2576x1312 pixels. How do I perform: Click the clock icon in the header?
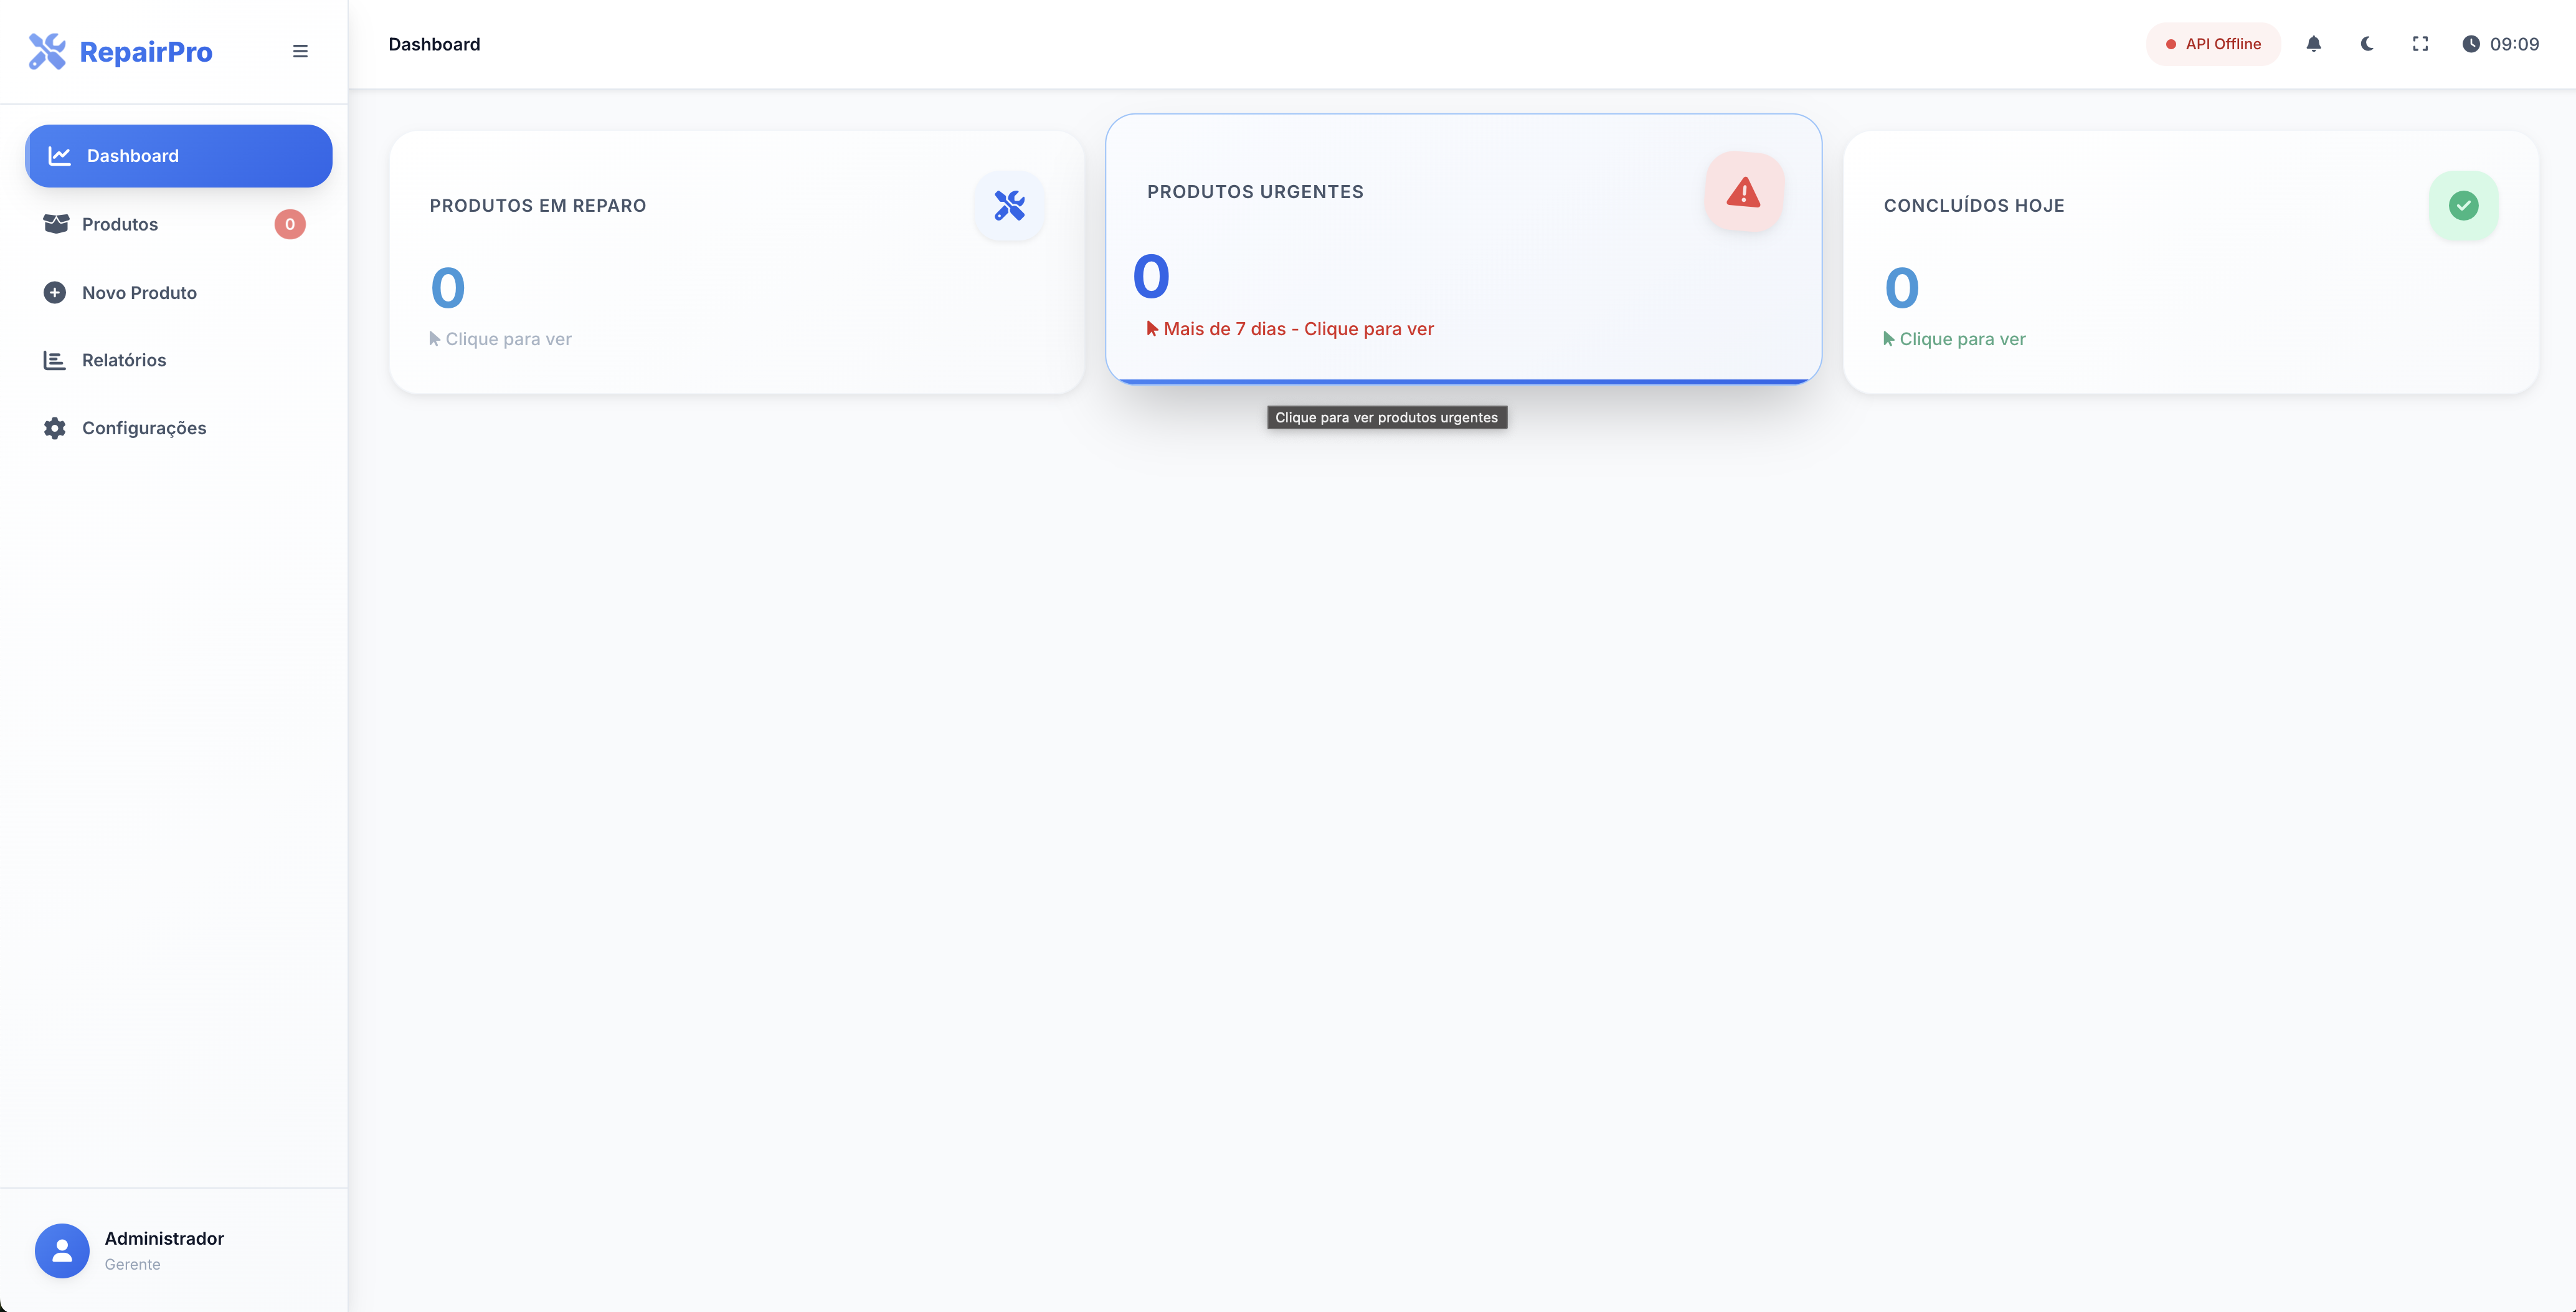2470,44
